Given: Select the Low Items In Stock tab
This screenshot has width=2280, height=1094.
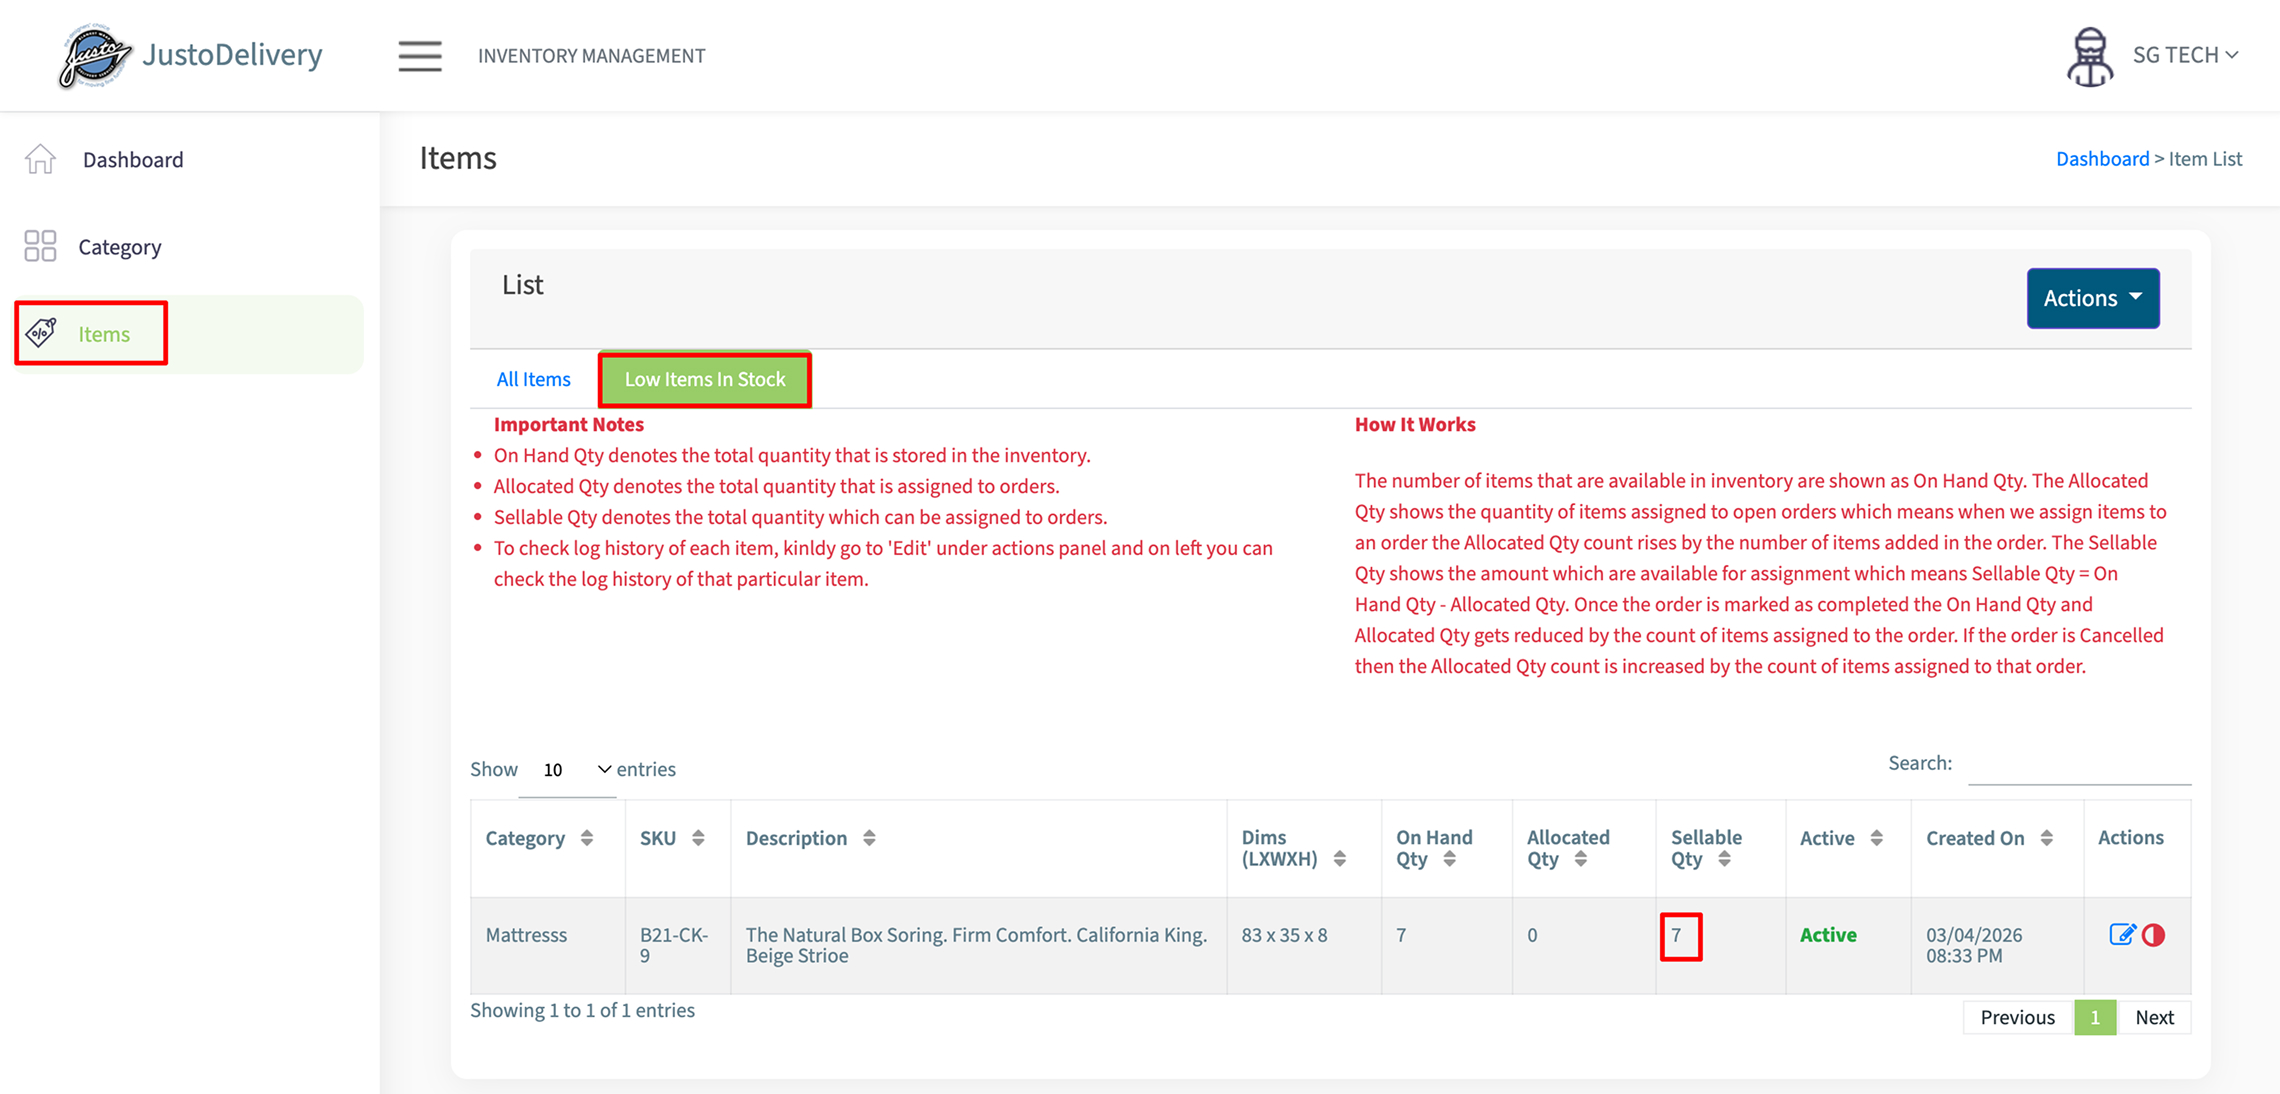Looking at the screenshot, I should [705, 379].
